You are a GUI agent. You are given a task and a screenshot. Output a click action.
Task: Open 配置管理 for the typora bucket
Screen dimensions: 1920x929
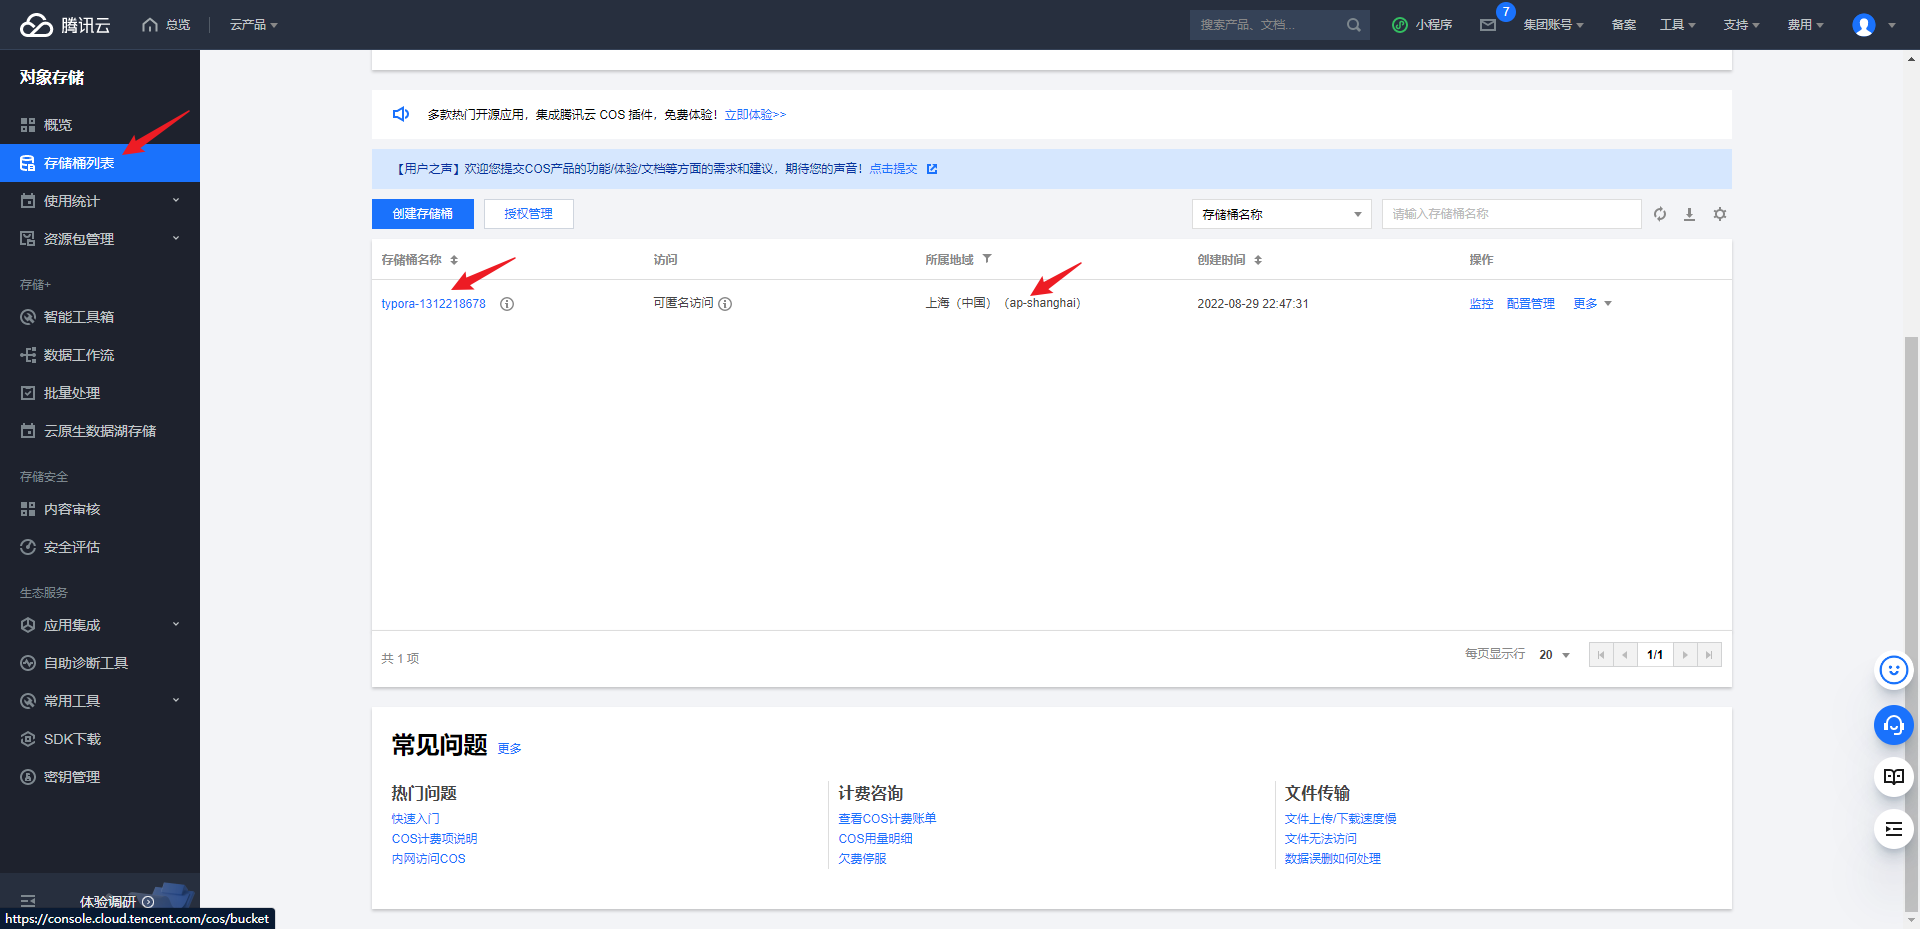(x=1531, y=304)
